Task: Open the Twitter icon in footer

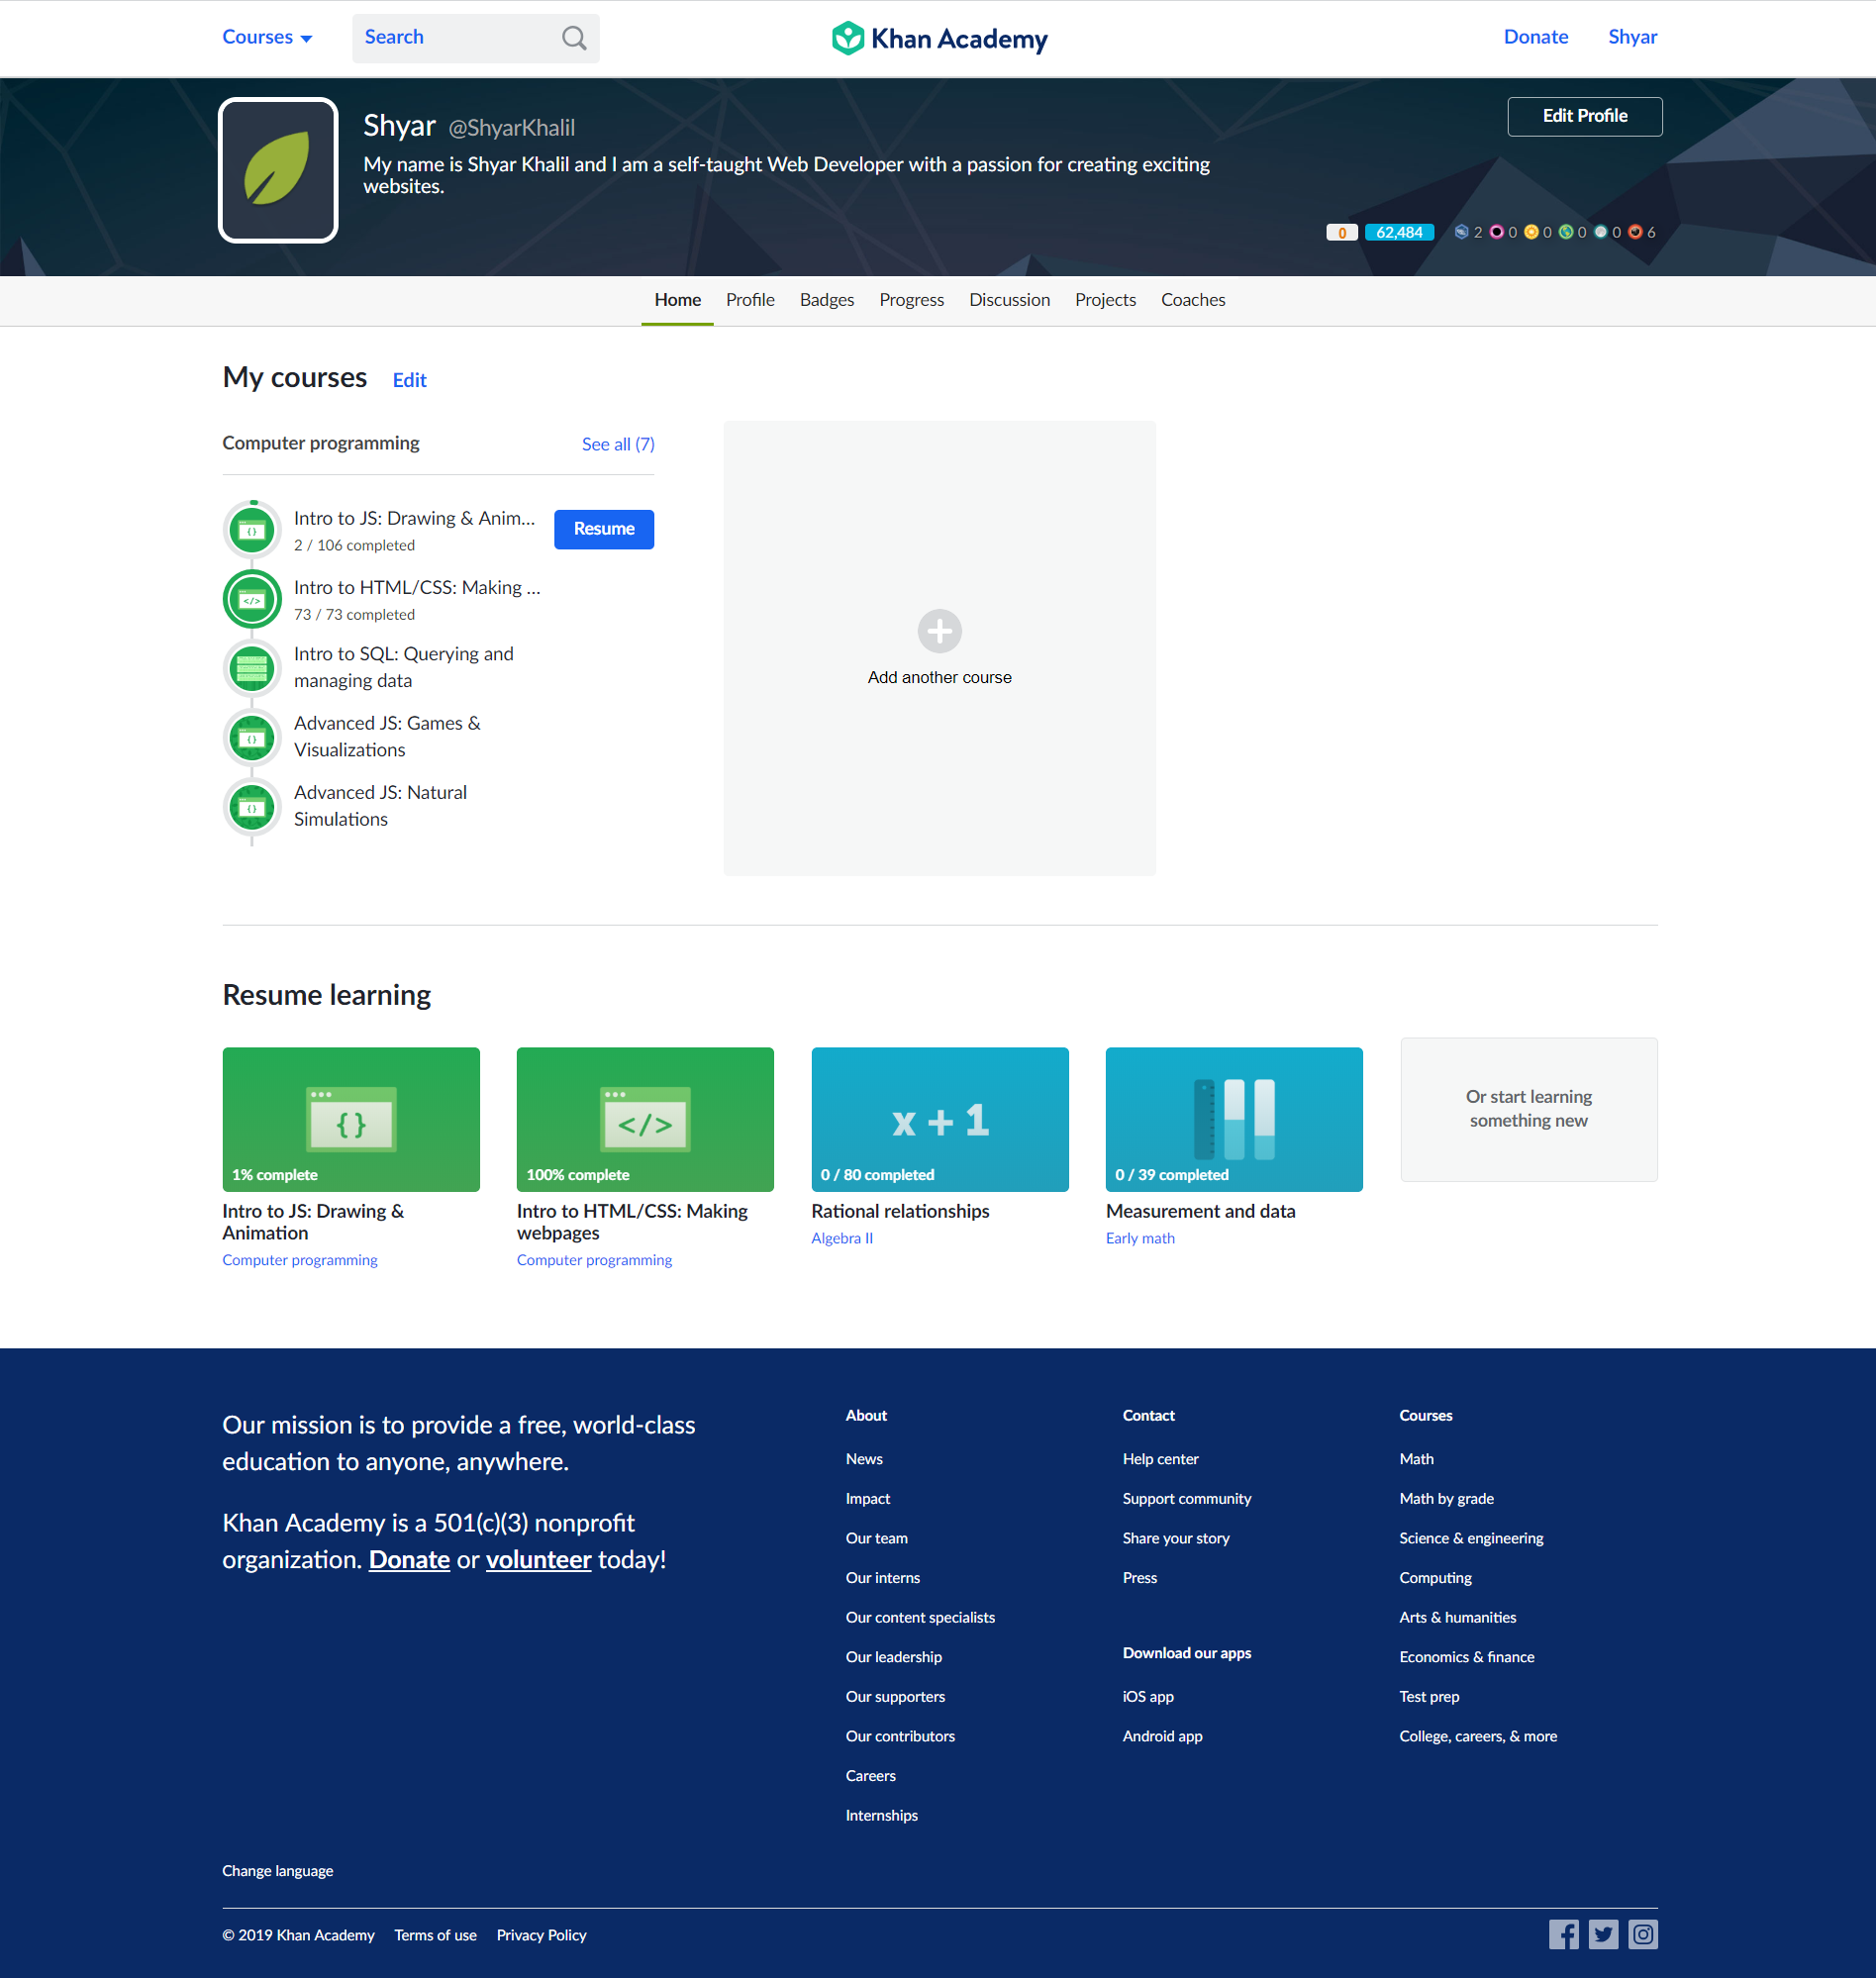Action: pyautogui.click(x=1603, y=1934)
